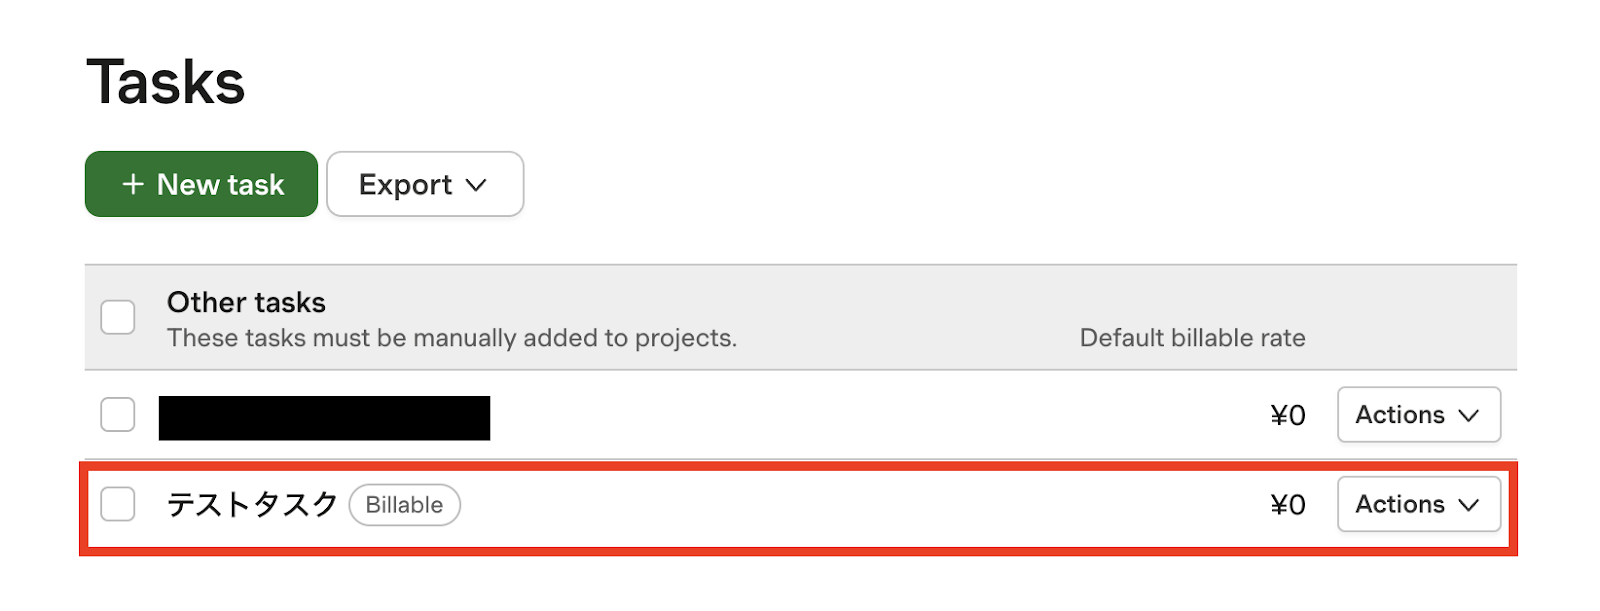This screenshot has width=1600, height=611.
Task: Select the テストタスク row checkbox
Action: (118, 504)
